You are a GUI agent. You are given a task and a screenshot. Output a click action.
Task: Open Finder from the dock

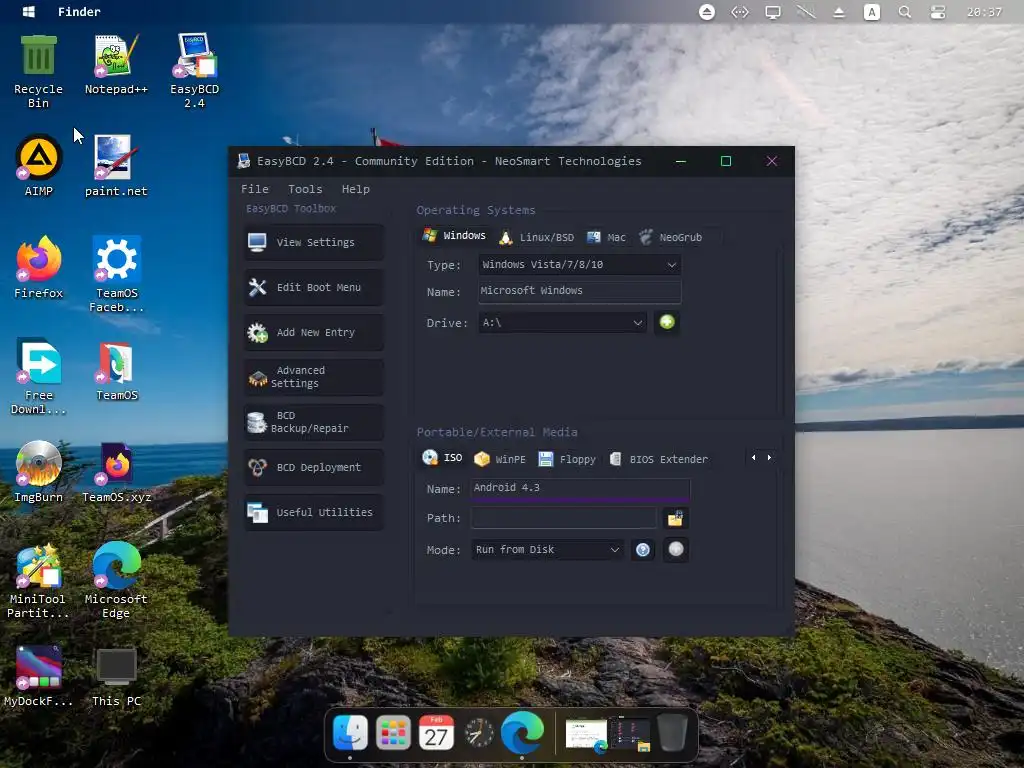(x=350, y=733)
